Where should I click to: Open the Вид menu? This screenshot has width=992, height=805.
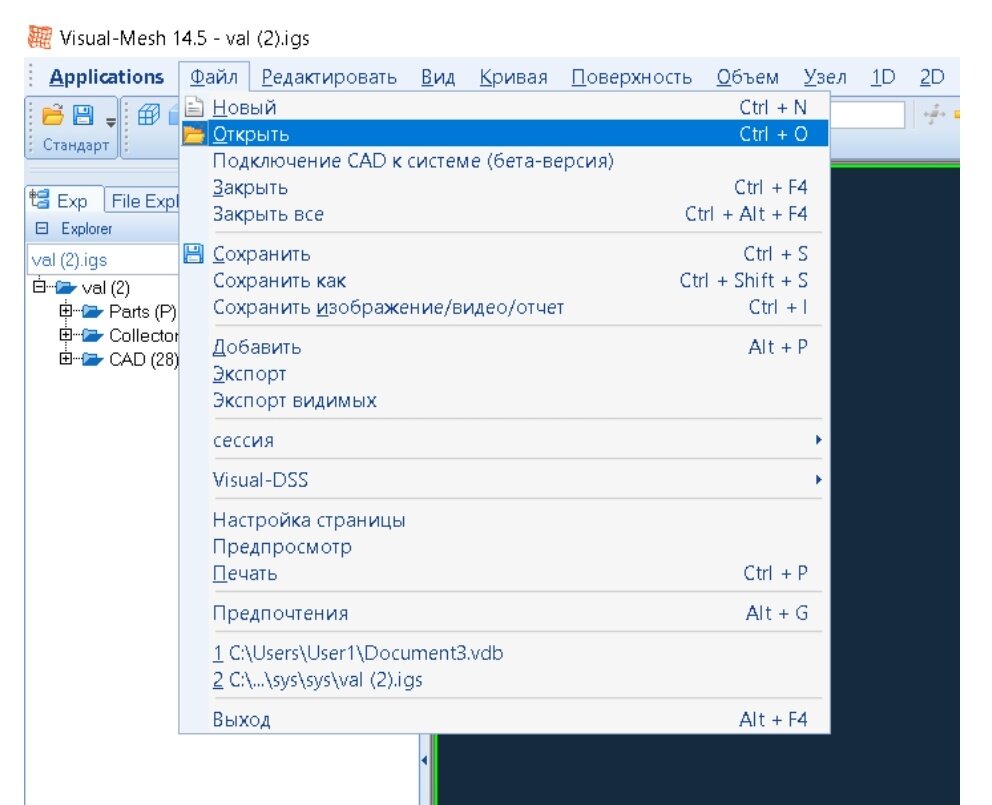coord(438,77)
